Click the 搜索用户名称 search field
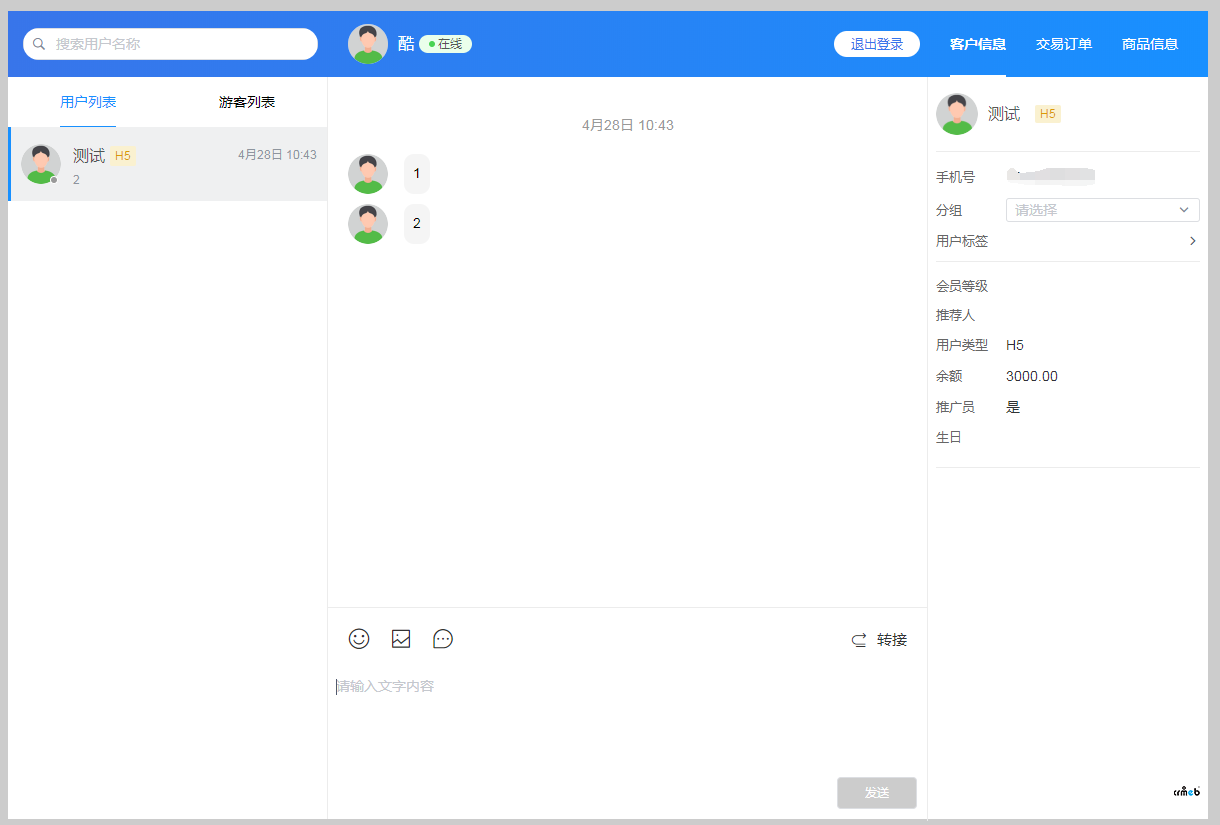This screenshot has width=1220, height=825. point(170,44)
